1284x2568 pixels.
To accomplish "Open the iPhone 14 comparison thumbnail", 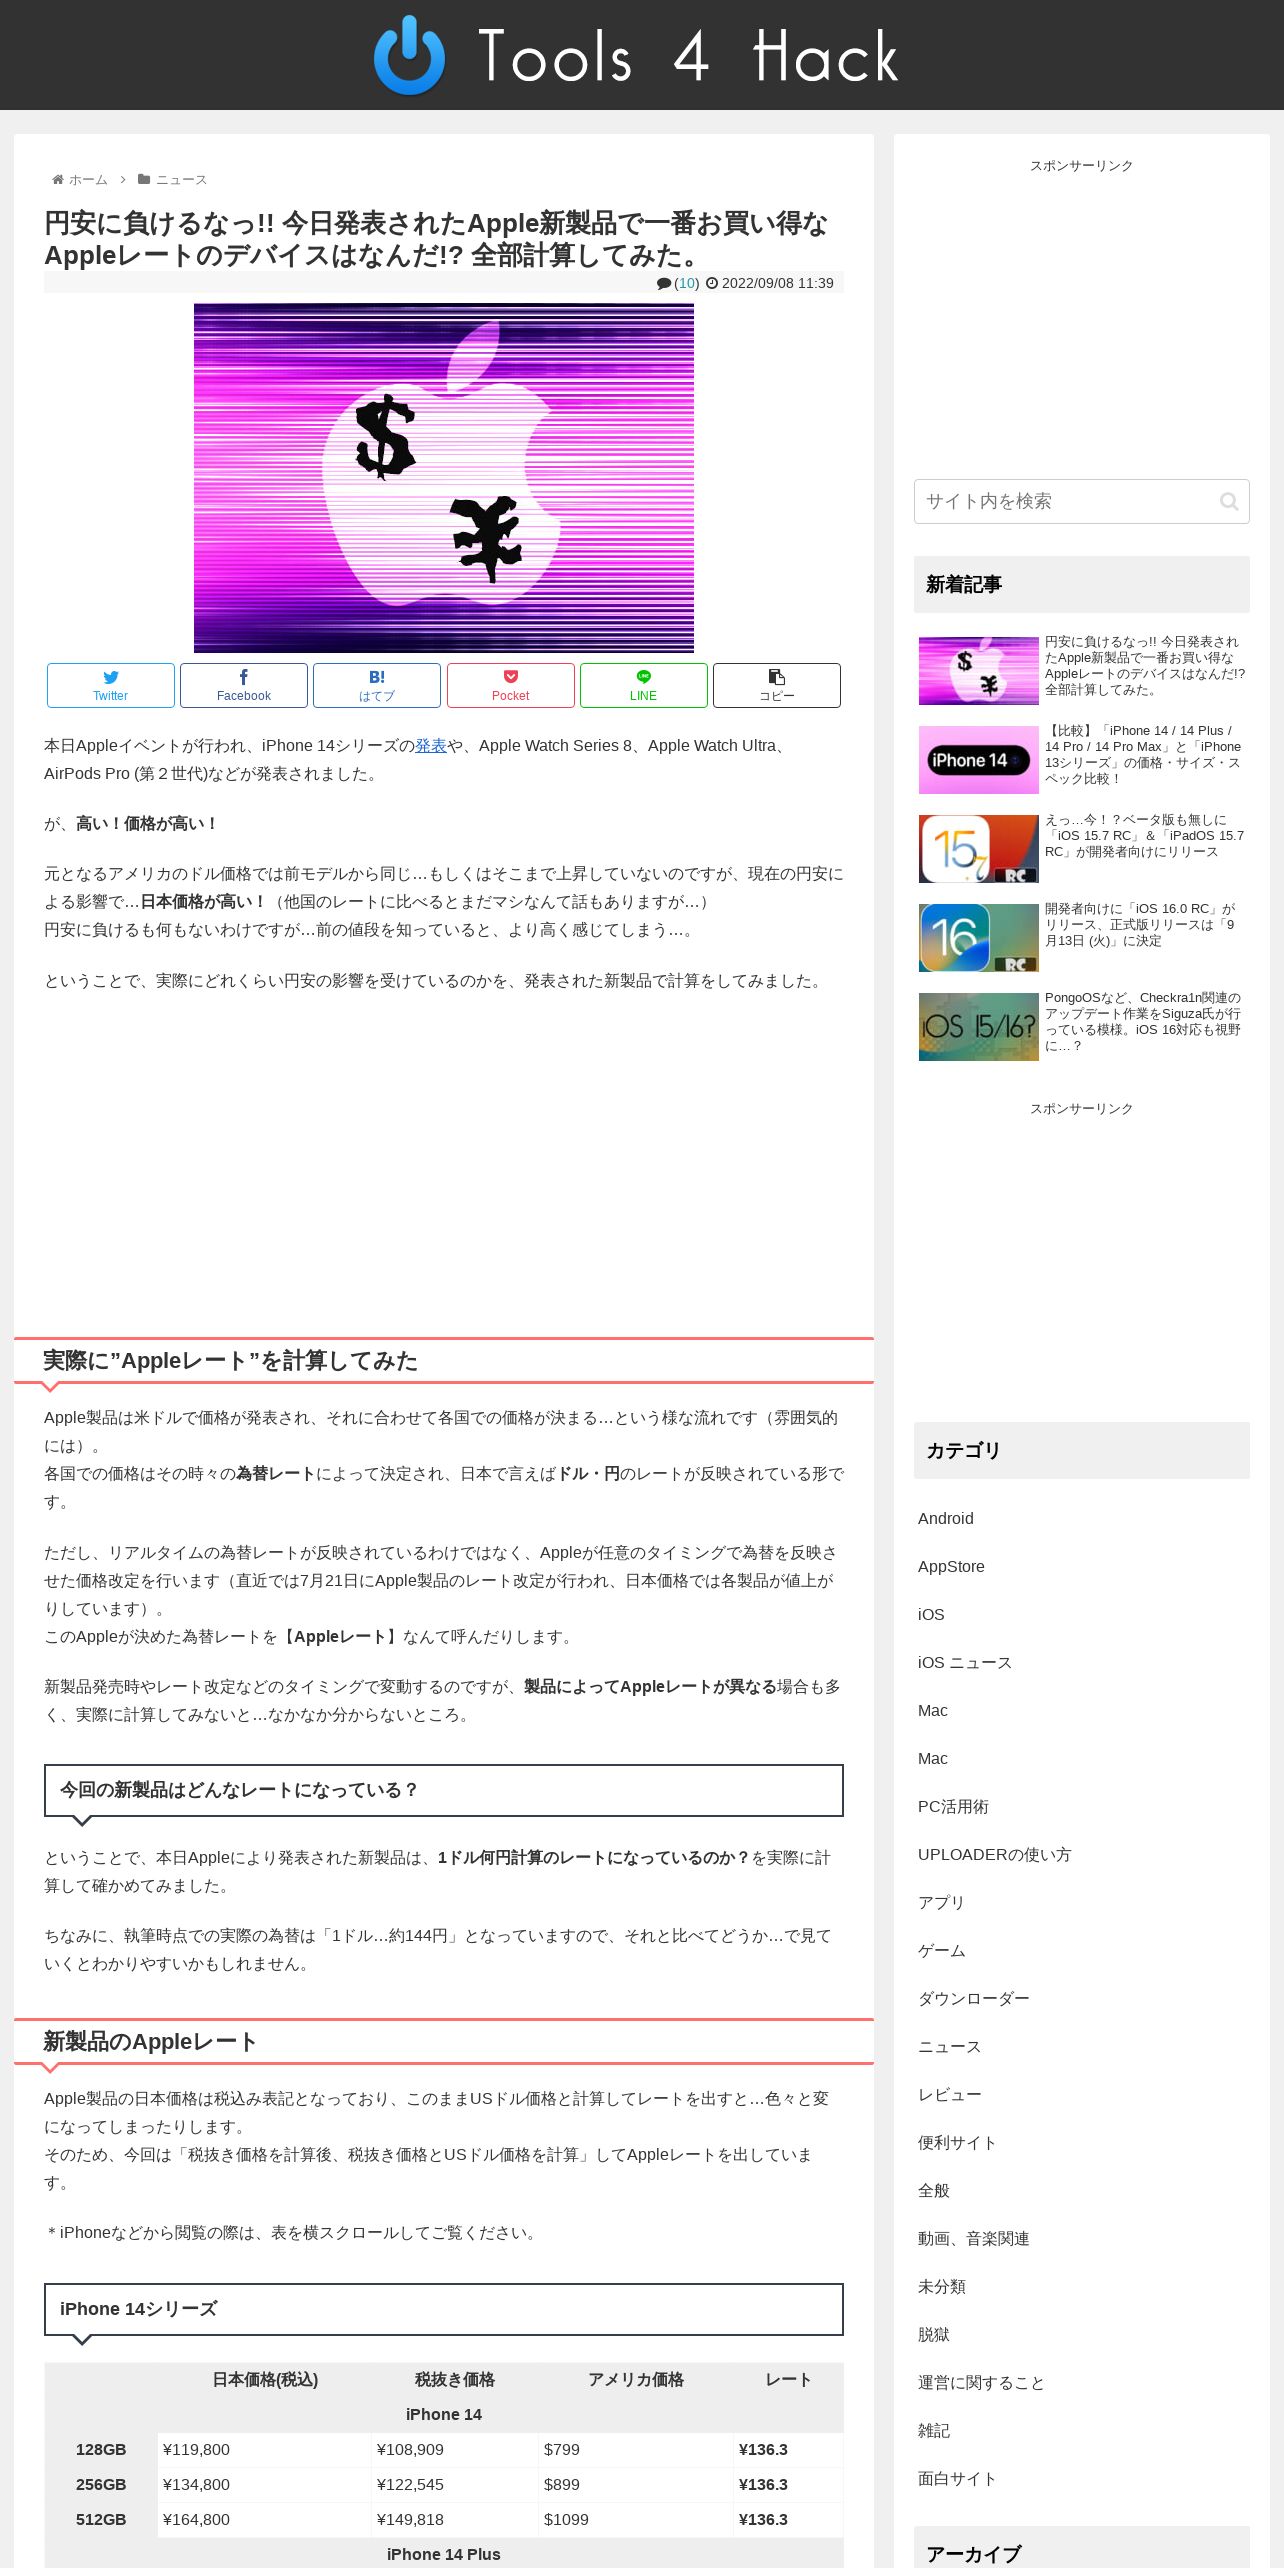I will click(979, 760).
